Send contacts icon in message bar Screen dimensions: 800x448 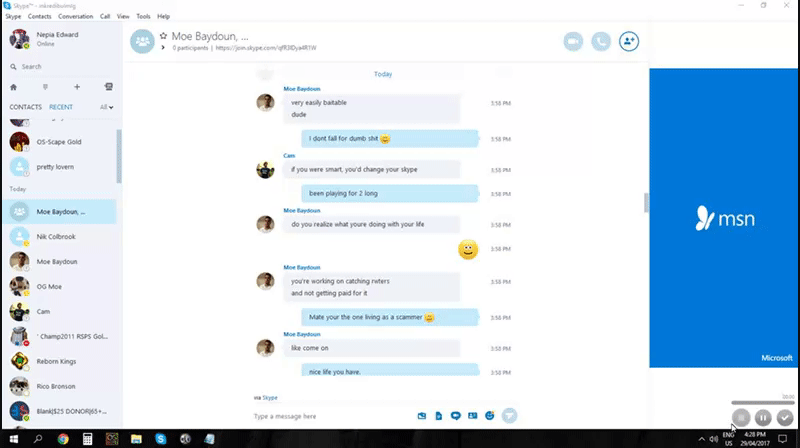[473, 416]
